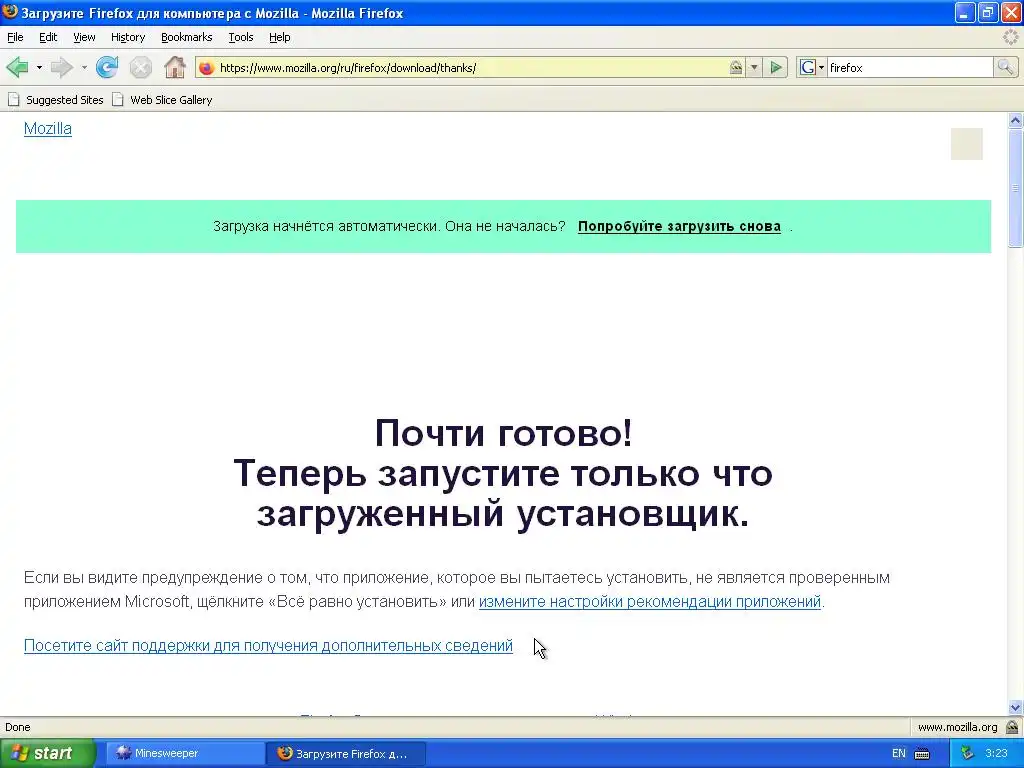Image resolution: width=1024 pixels, height=768 pixels.
Task: Click the green Back arrow button
Action: pyautogui.click(x=17, y=67)
